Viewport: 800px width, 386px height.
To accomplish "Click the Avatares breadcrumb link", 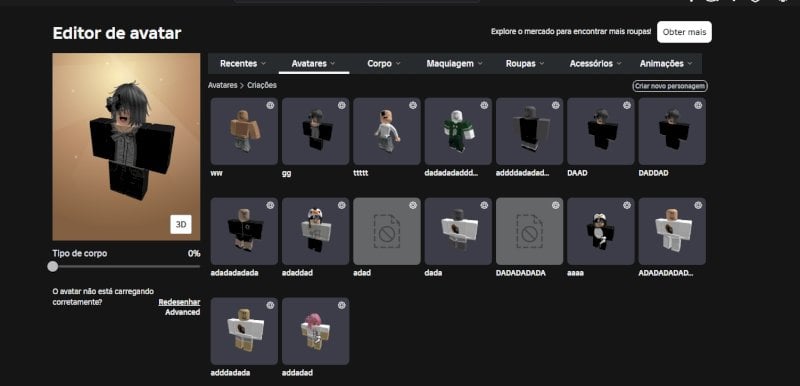I will (x=222, y=86).
